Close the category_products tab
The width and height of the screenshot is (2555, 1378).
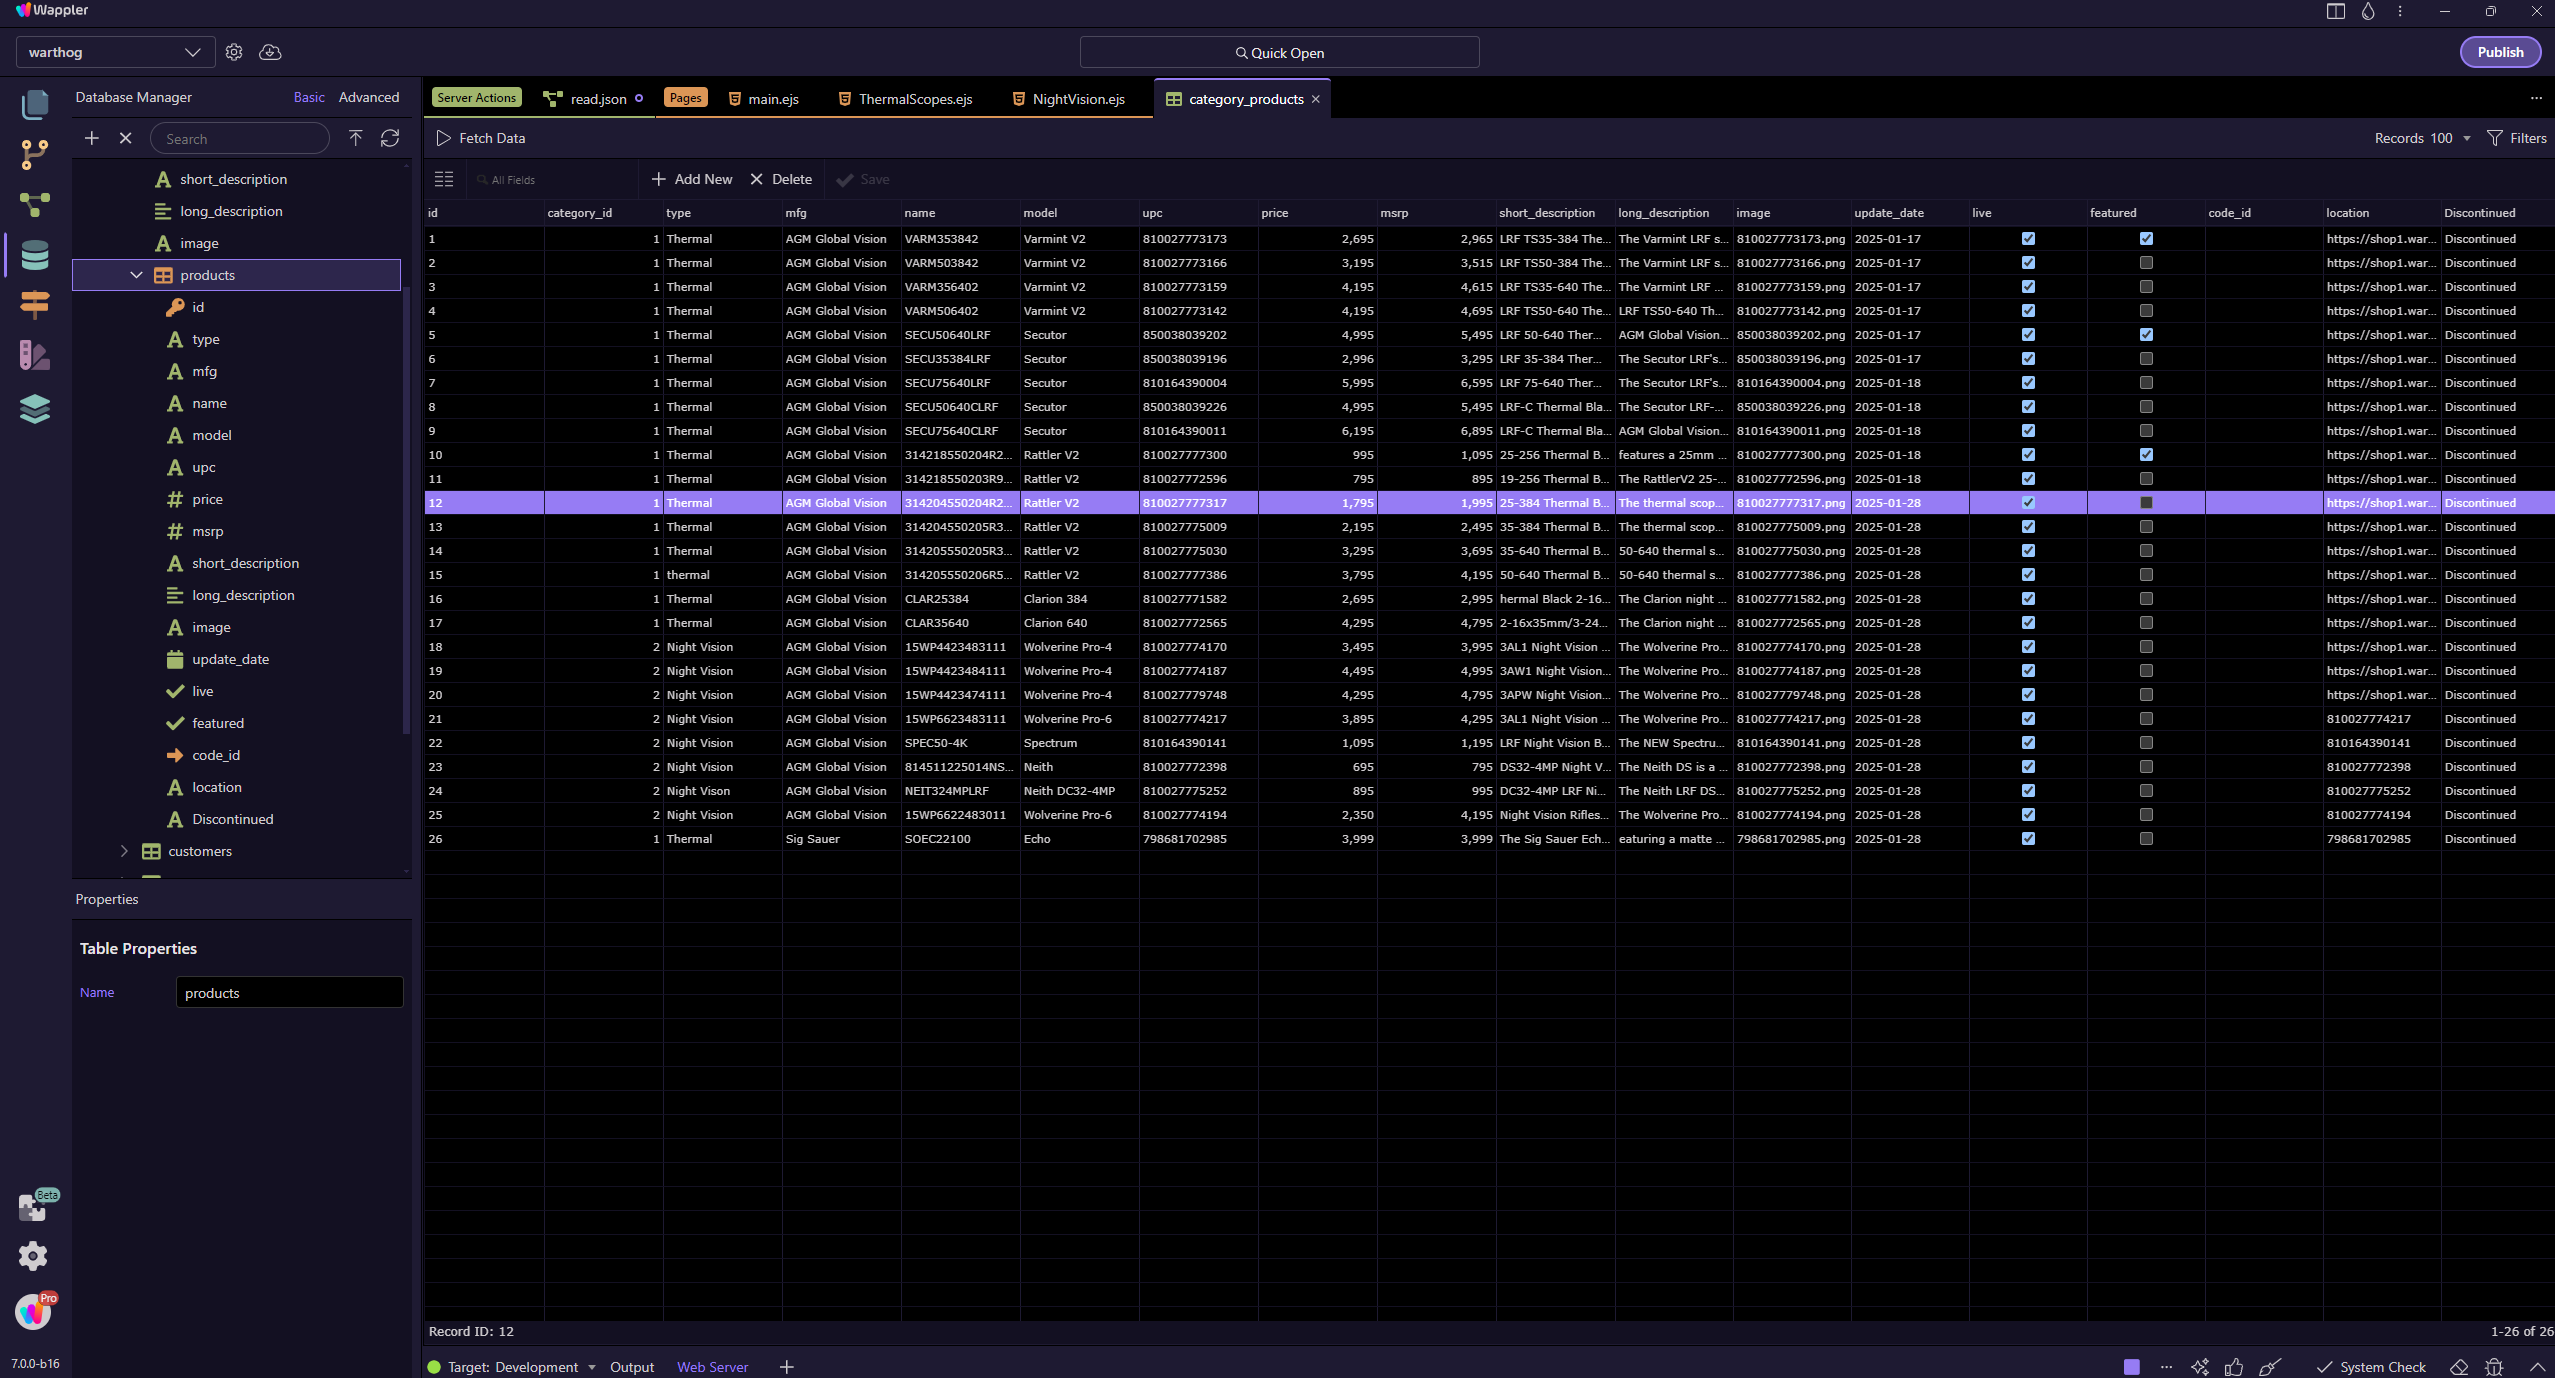1316,99
